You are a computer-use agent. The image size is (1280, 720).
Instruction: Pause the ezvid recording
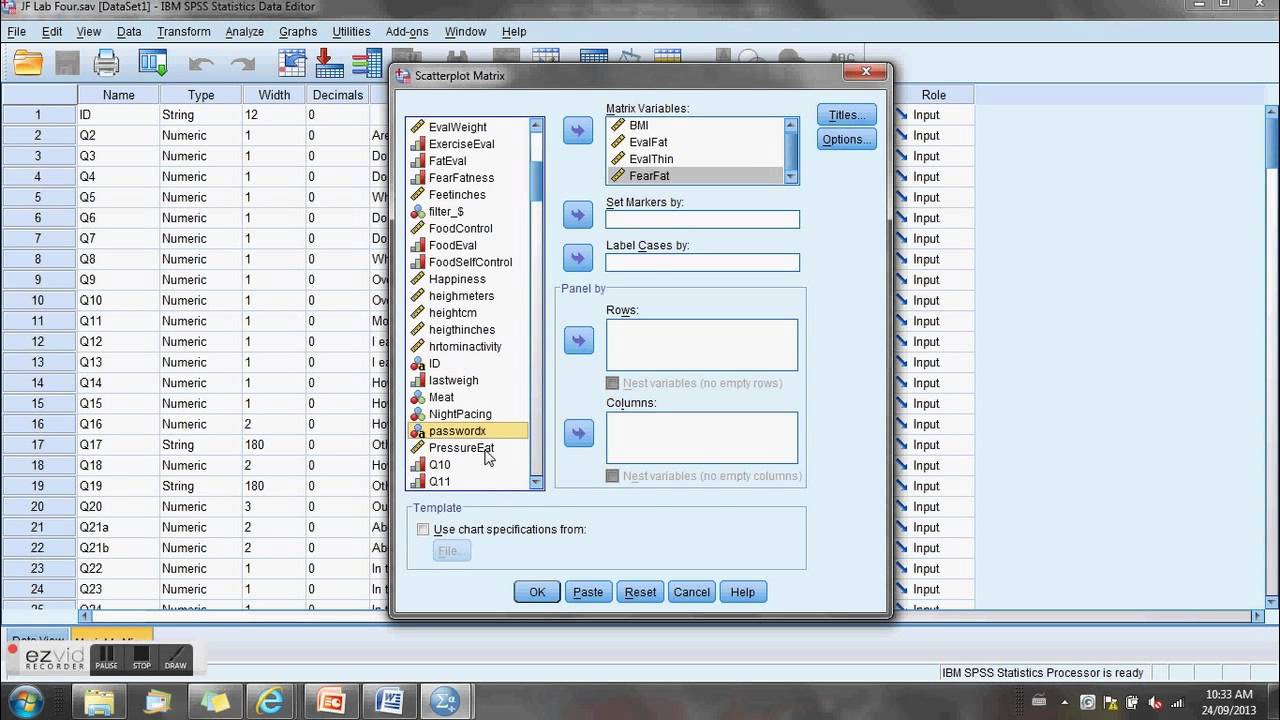(106, 658)
